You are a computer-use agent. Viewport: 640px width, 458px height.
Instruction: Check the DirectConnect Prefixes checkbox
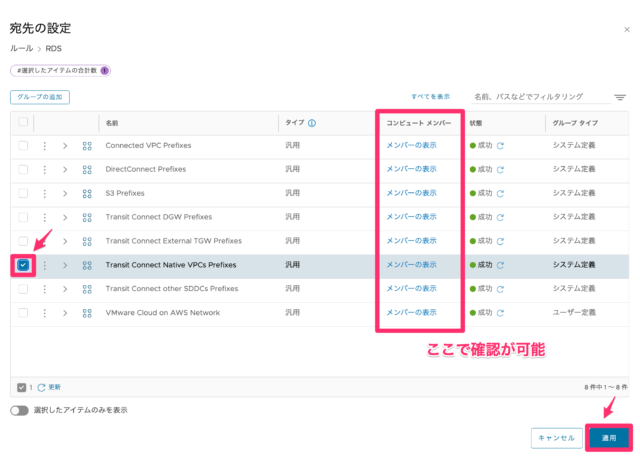click(23, 169)
